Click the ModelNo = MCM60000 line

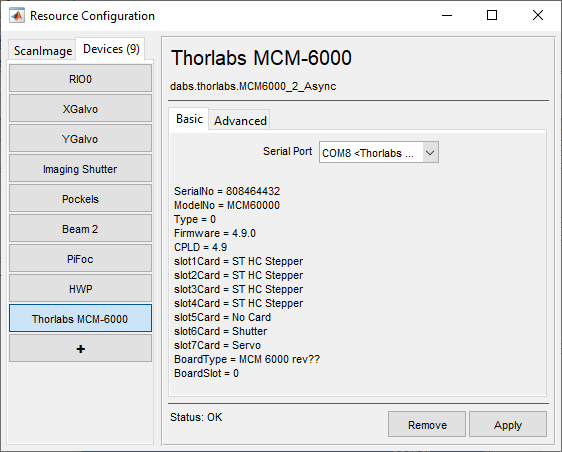tap(227, 205)
